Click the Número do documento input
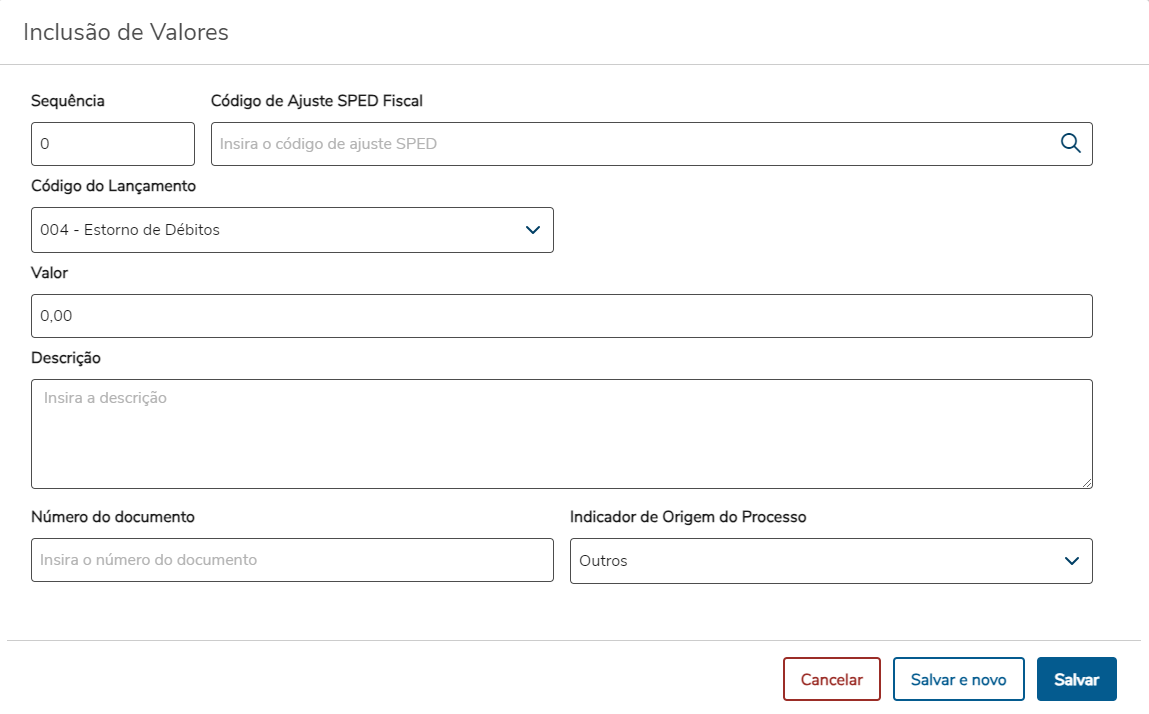The image size is (1149, 714). tap(292, 560)
